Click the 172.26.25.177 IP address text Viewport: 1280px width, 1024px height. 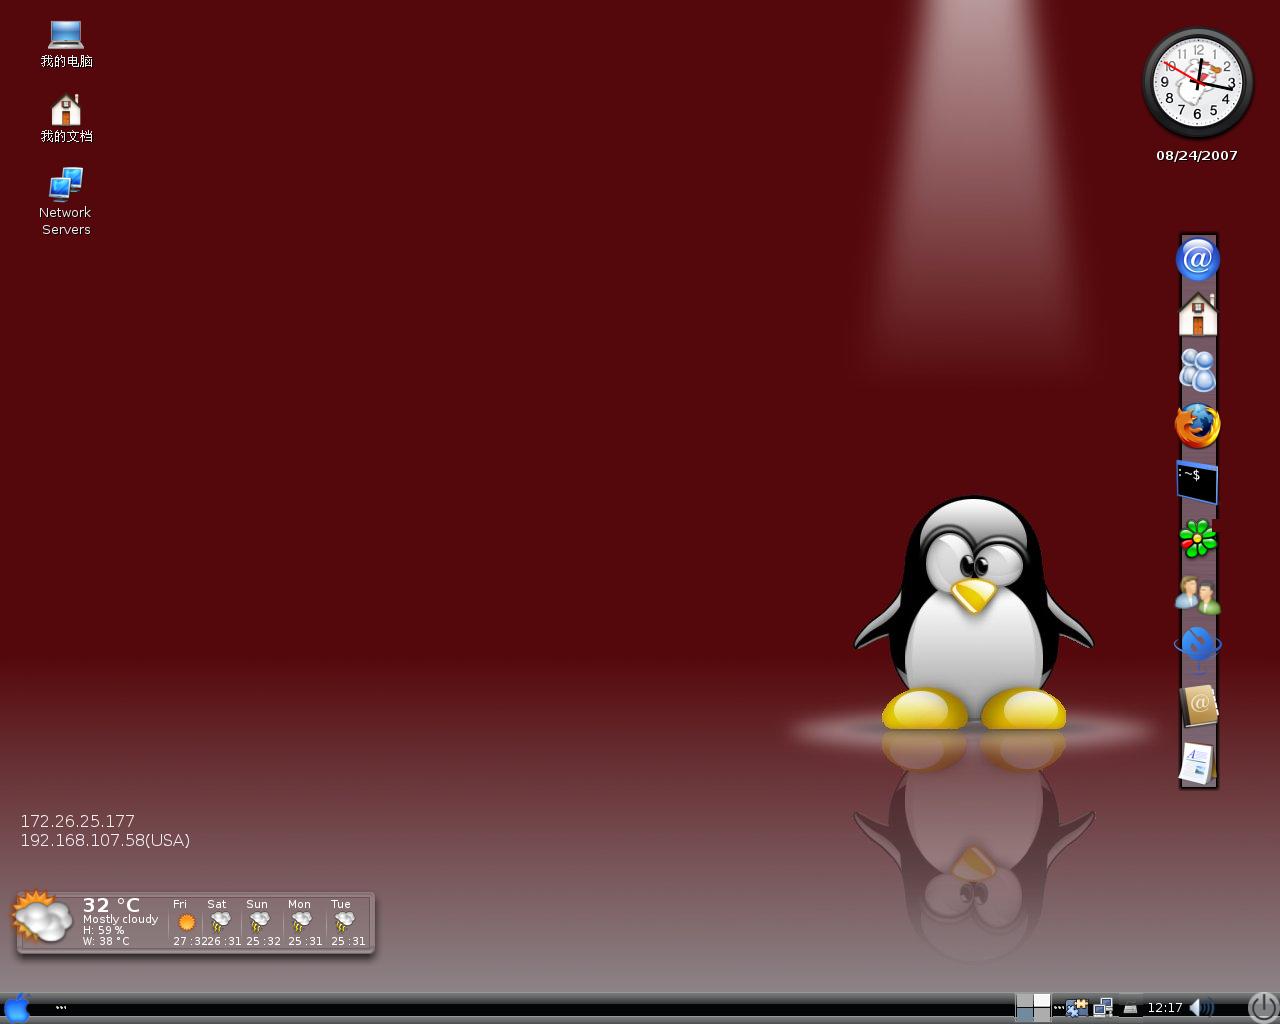[77, 821]
